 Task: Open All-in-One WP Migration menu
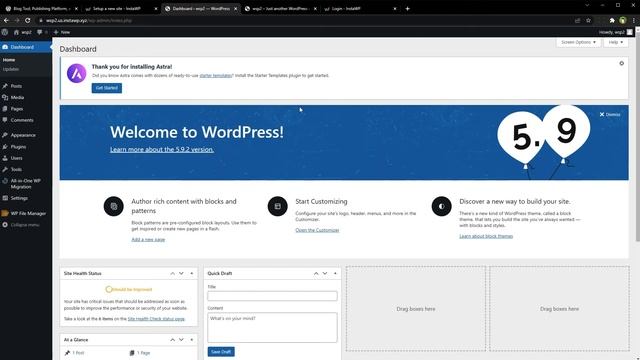pos(26,184)
